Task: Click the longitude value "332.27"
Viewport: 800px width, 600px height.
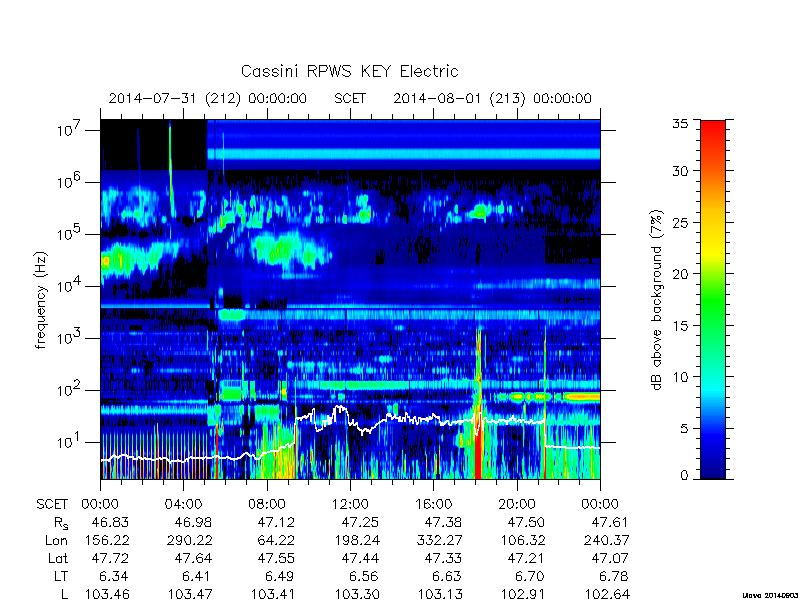Action: [x=440, y=540]
